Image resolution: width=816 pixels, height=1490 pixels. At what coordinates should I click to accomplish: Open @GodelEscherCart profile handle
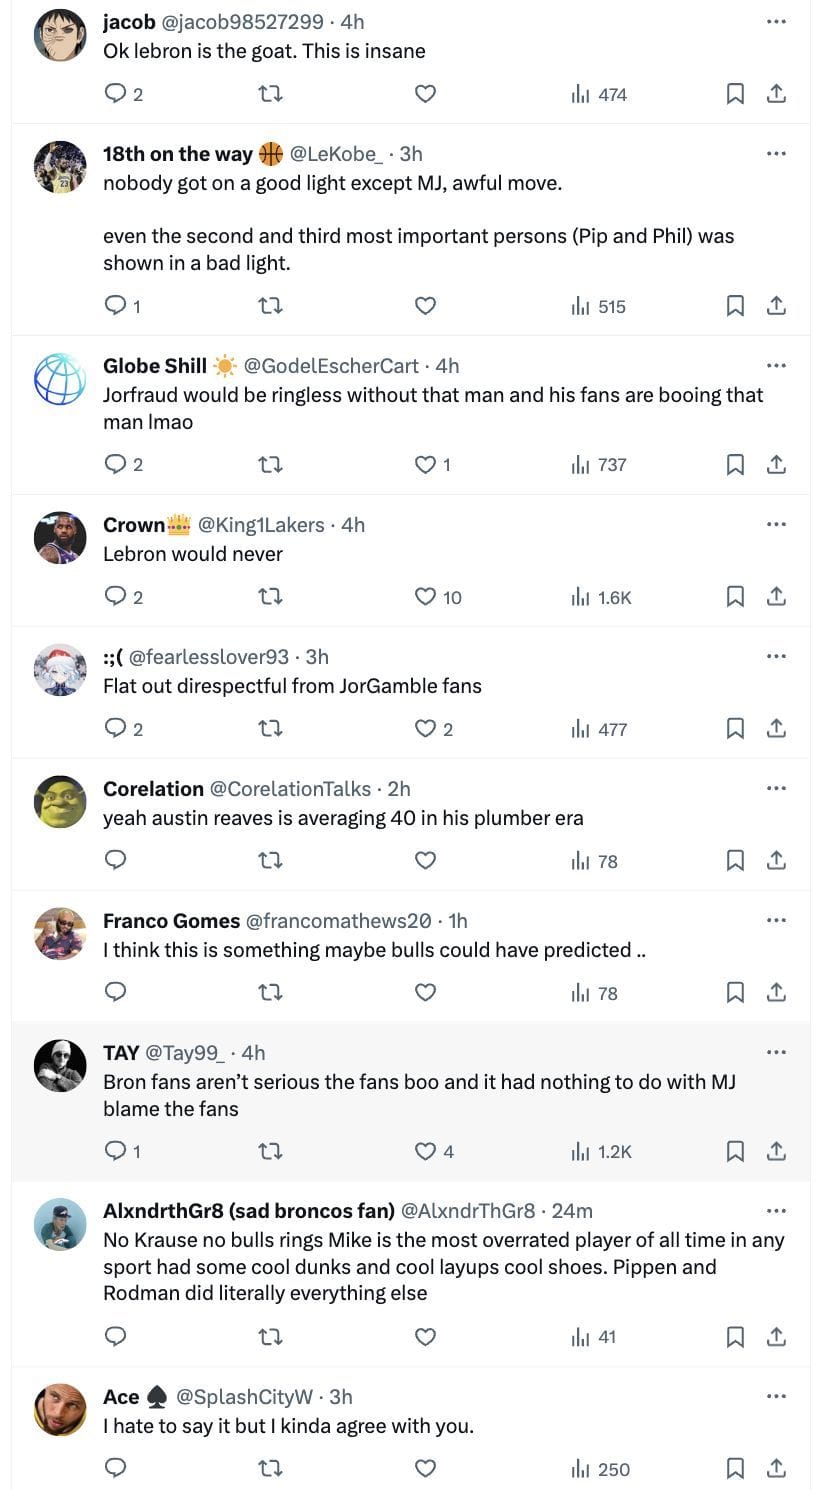337,366
